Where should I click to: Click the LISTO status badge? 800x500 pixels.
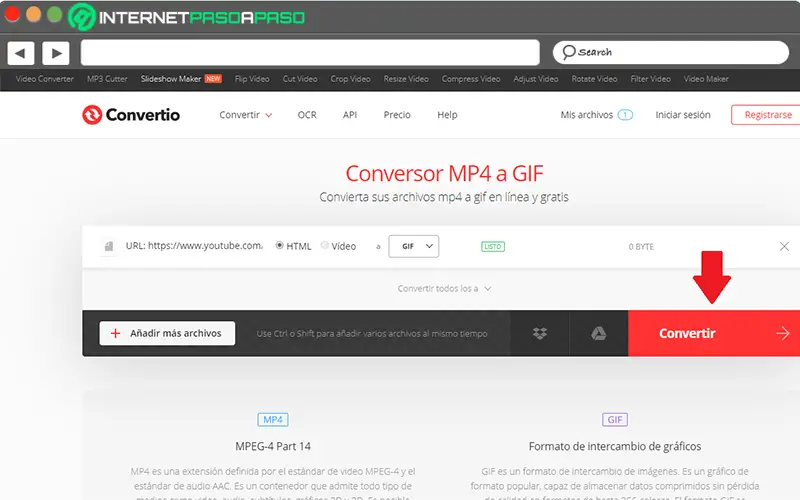[492, 246]
